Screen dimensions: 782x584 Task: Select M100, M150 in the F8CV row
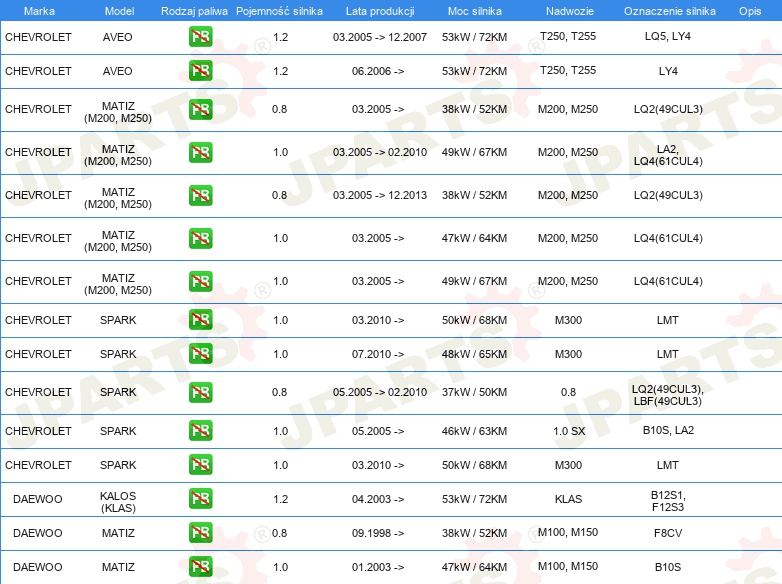click(568, 532)
